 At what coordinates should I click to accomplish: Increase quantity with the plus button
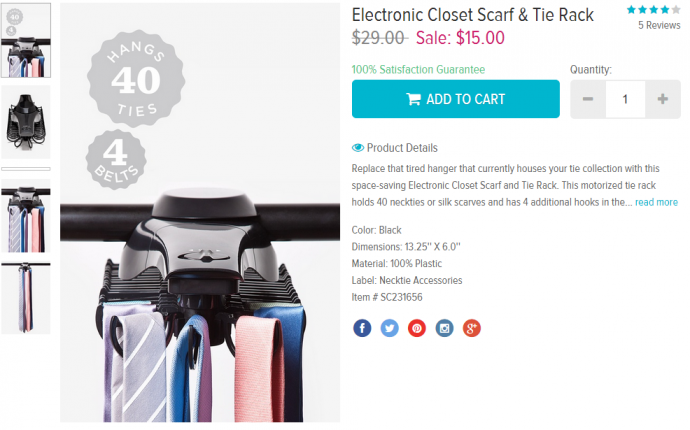[x=663, y=99]
